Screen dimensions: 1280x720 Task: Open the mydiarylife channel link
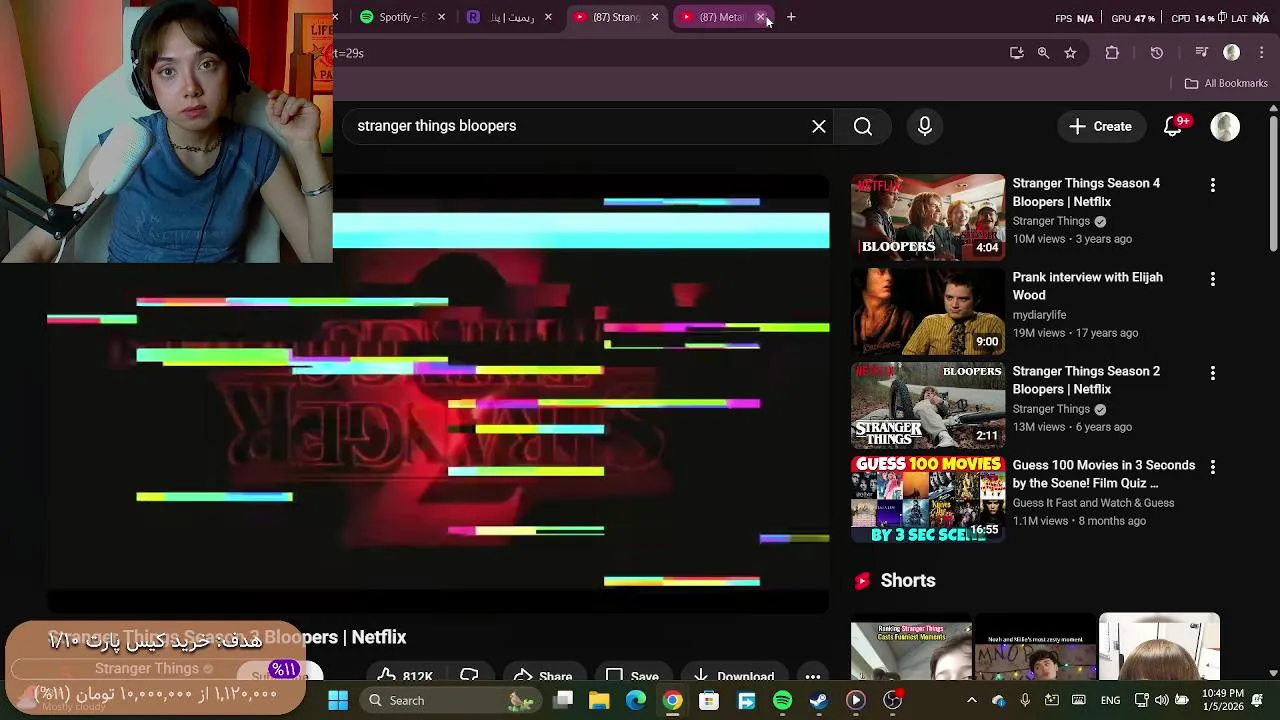1039,315
